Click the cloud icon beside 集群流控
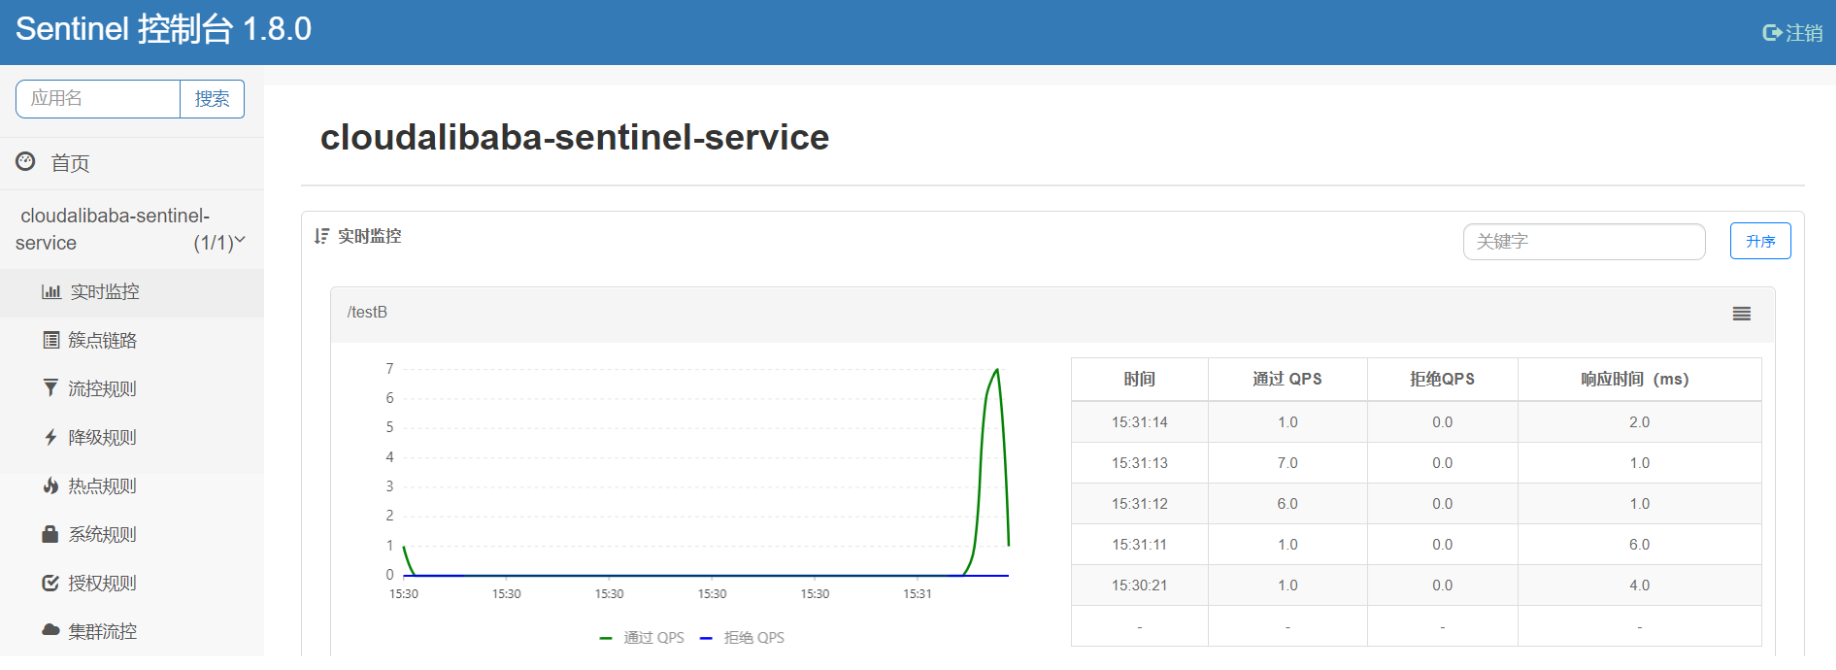This screenshot has width=1836, height=670. [51, 631]
